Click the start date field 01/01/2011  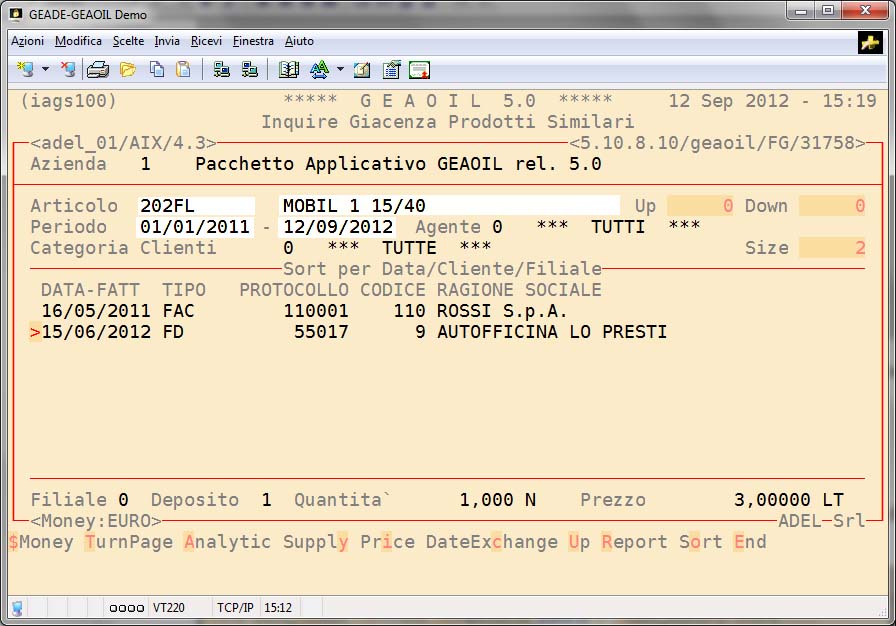(x=195, y=227)
